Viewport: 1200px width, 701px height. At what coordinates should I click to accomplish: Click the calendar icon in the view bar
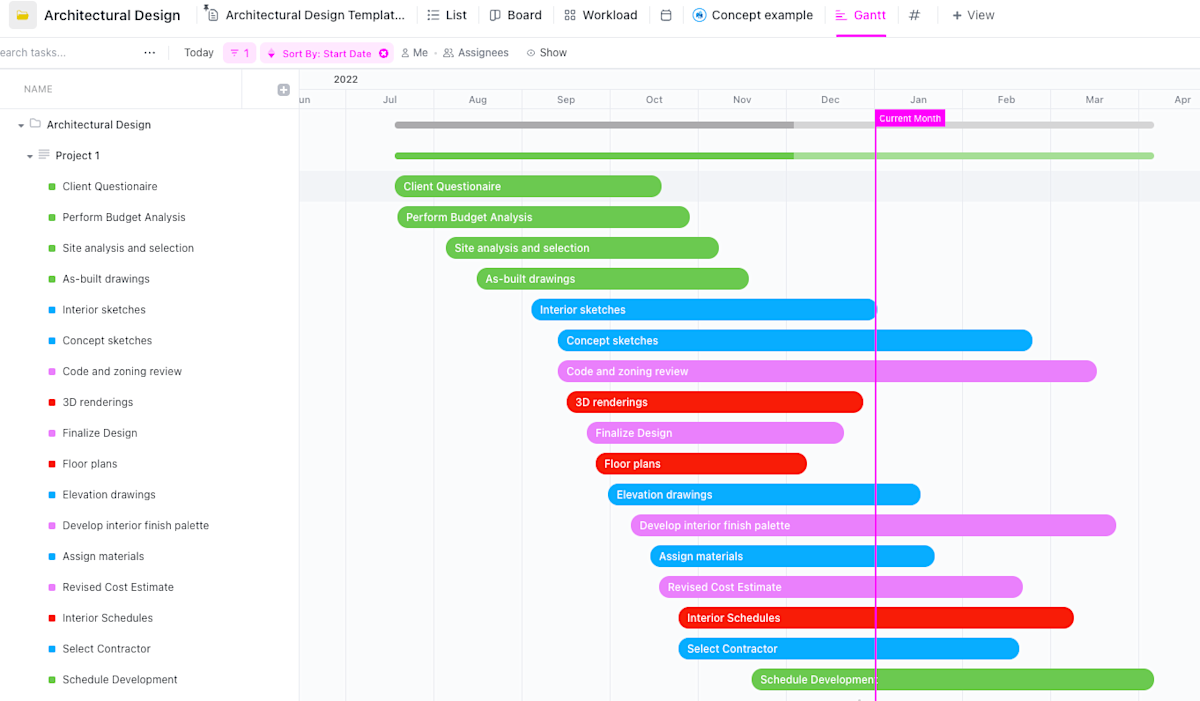(x=665, y=15)
